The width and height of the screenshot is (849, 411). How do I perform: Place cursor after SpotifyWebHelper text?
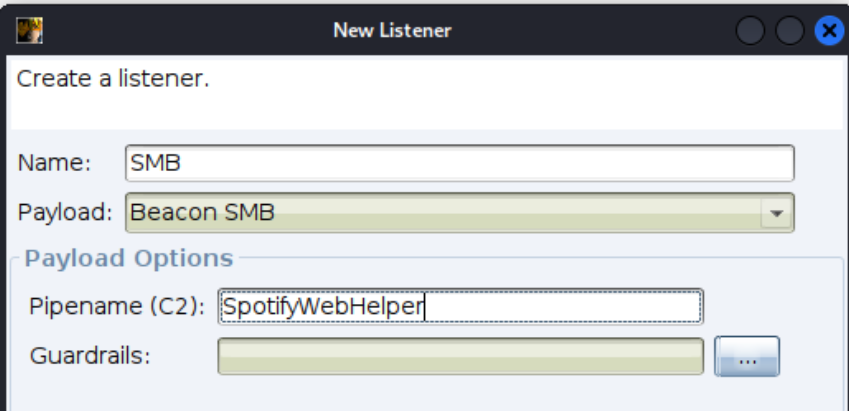point(426,306)
